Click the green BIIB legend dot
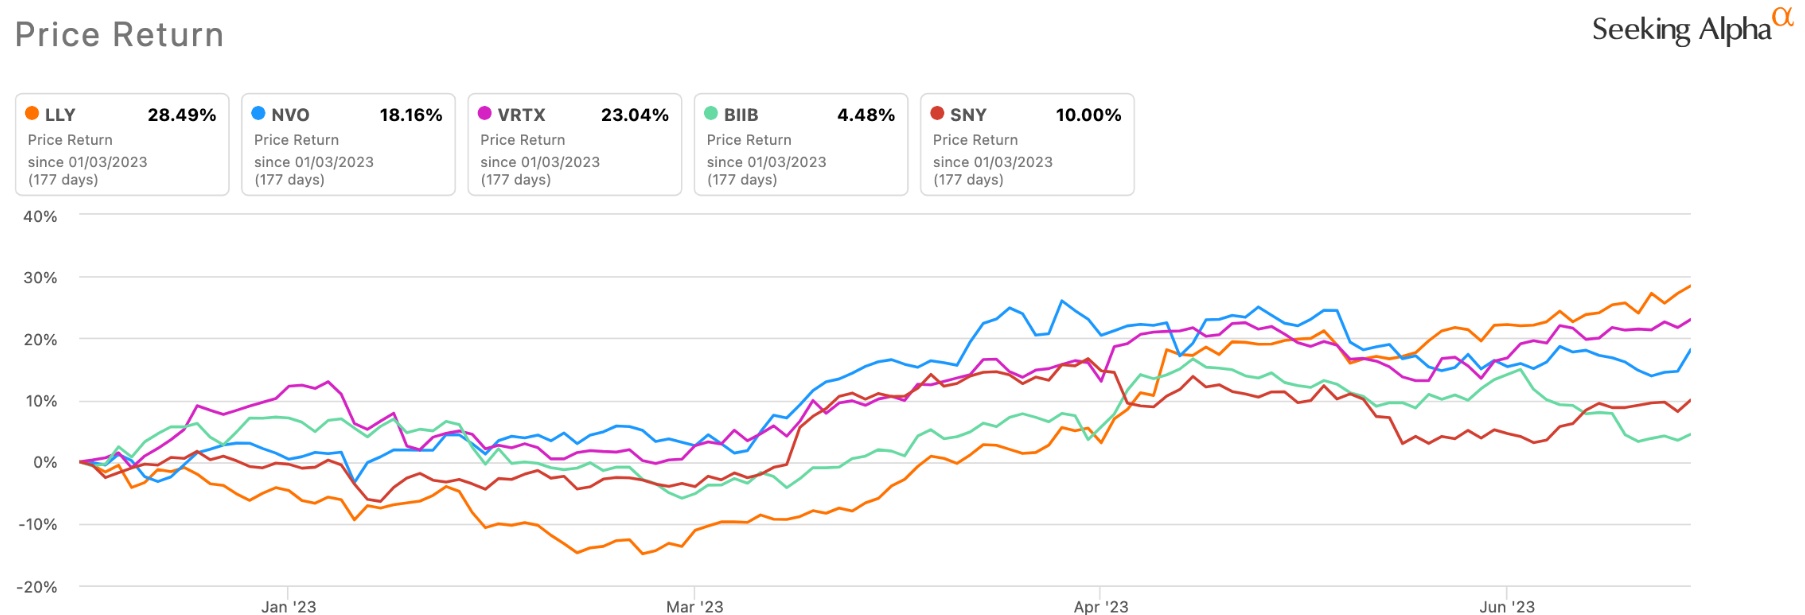 click(711, 114)
